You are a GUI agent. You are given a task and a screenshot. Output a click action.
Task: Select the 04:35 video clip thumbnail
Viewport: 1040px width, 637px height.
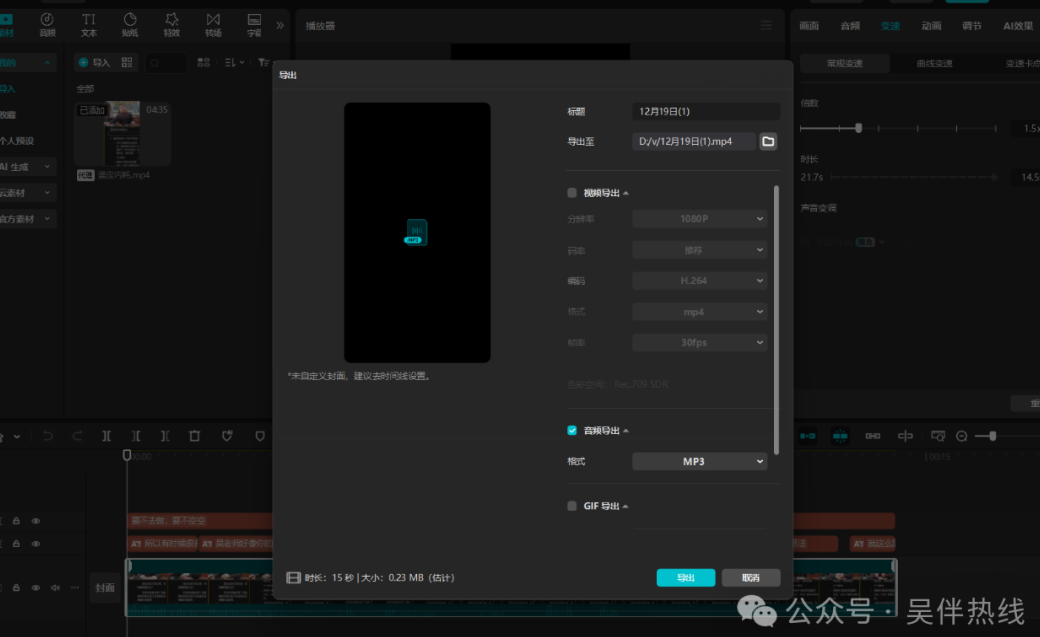point(123,133)
